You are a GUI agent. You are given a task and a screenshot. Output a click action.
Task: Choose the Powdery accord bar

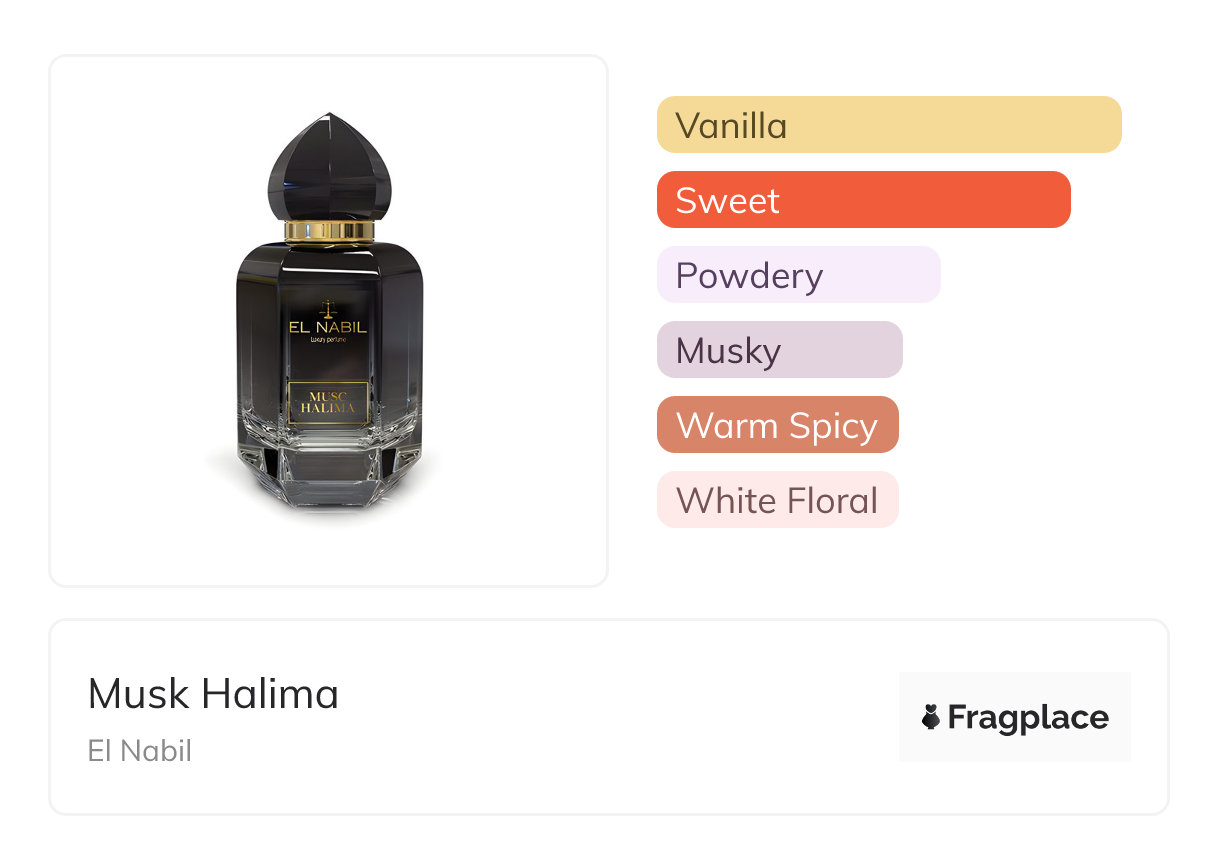pos(799,275)
